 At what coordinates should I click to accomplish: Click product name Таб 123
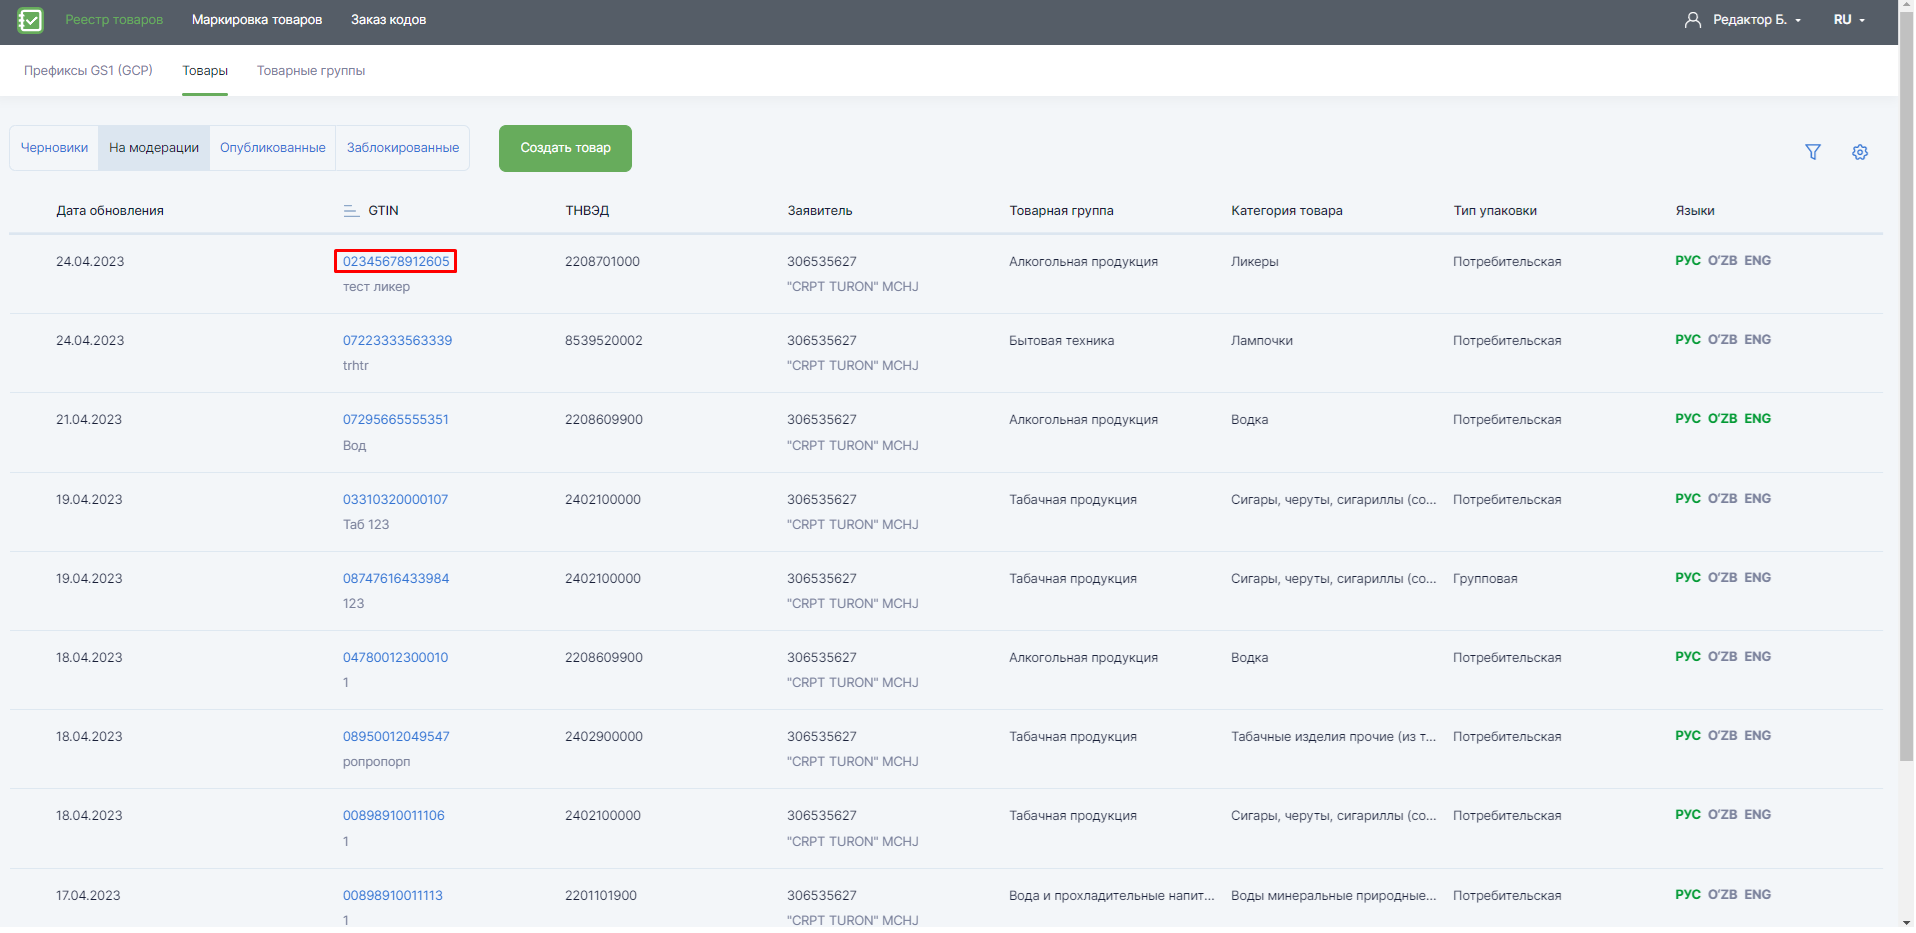tap(366, 525)
